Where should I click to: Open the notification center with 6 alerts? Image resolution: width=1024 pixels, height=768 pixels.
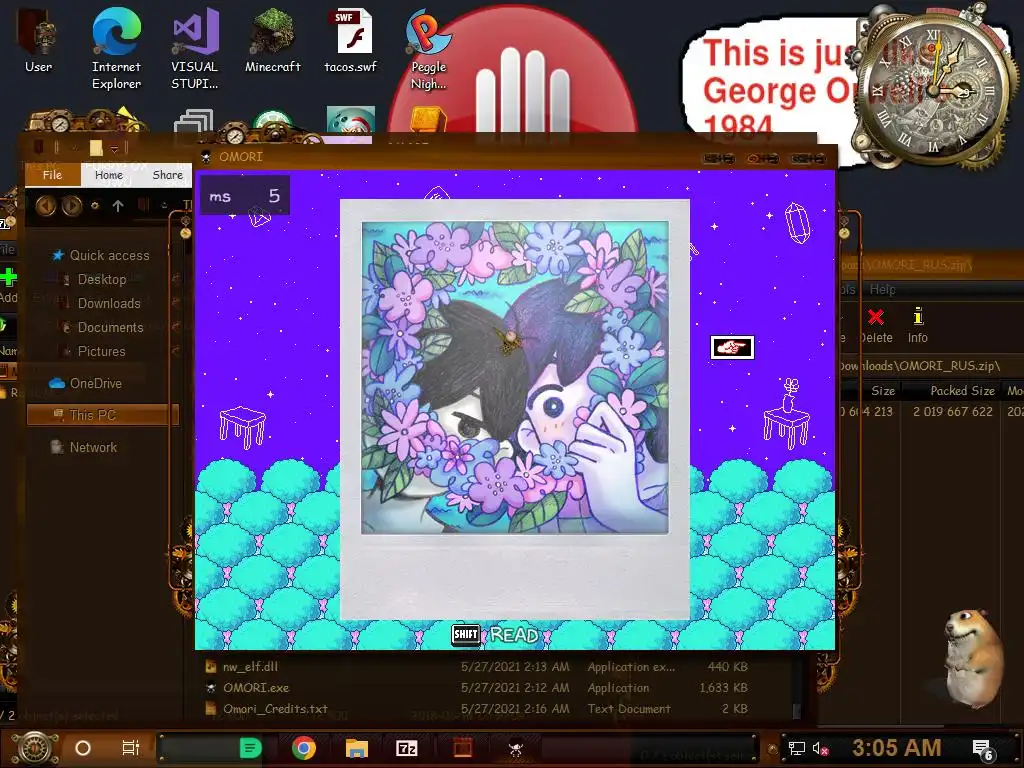pos(983,750)
